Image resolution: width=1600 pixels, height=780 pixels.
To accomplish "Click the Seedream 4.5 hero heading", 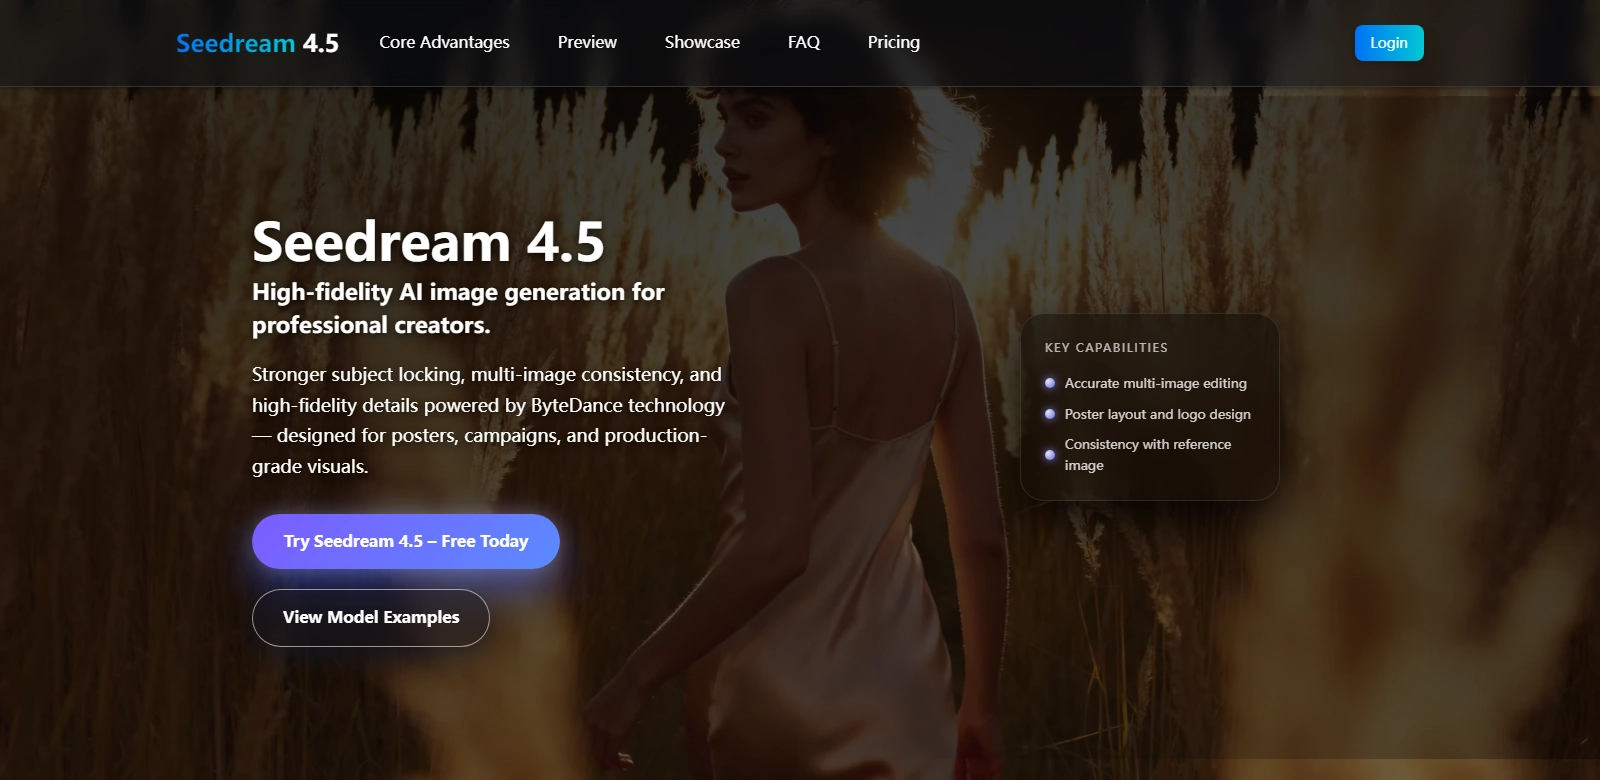I will pos(428,242).
